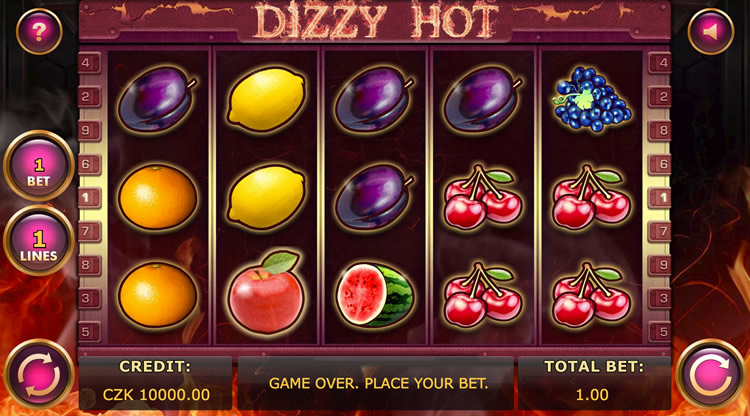Change the bet using the 1 BET button

click(39, 166)
